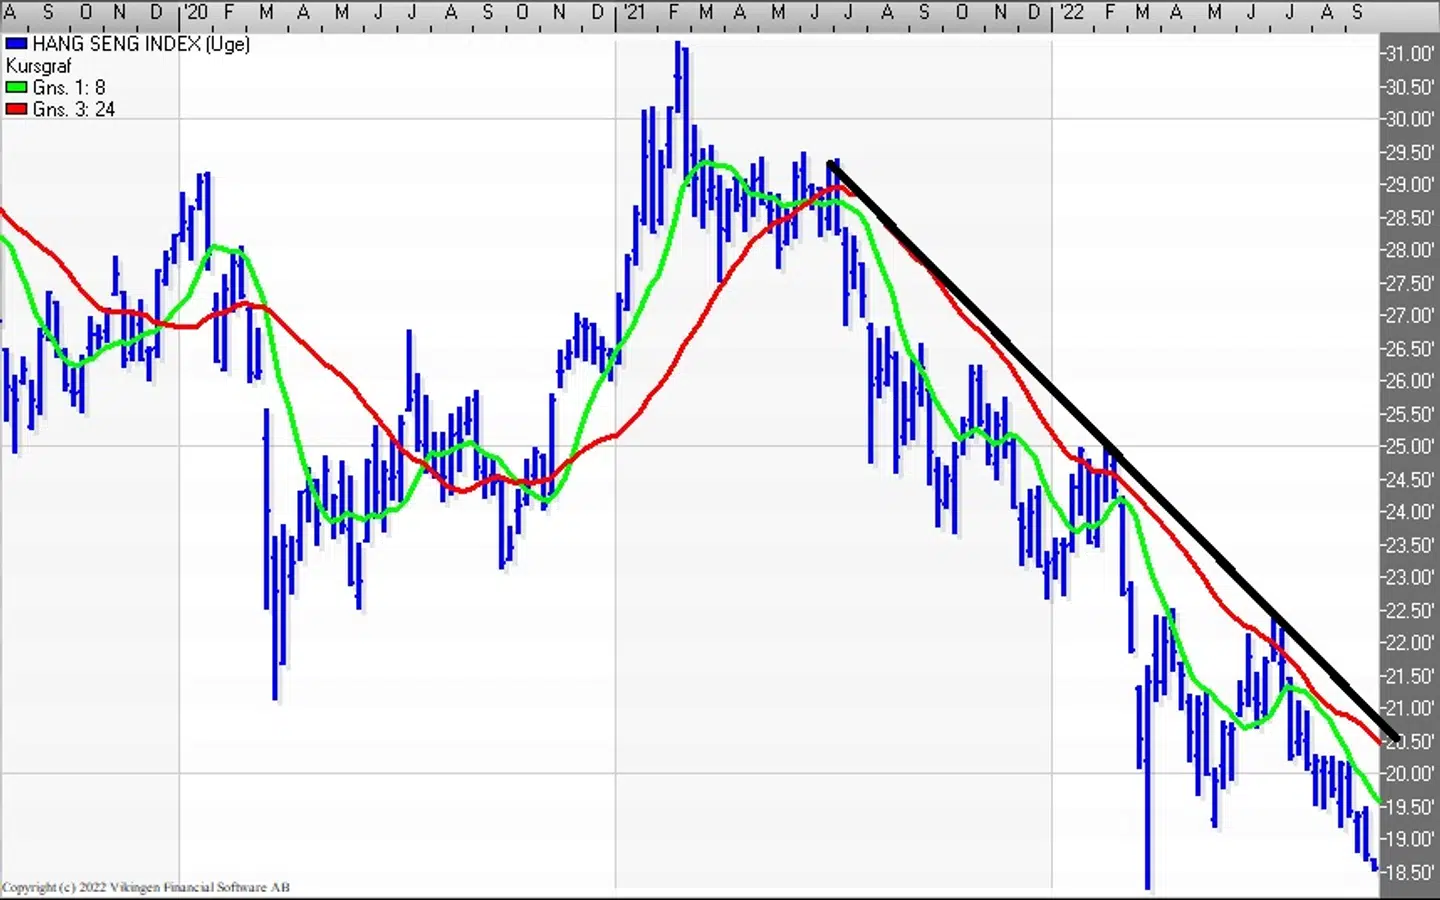Click the 22.00 price level label
The height and width of the screenshot is (900, 1440).
tap(1410, 642)
